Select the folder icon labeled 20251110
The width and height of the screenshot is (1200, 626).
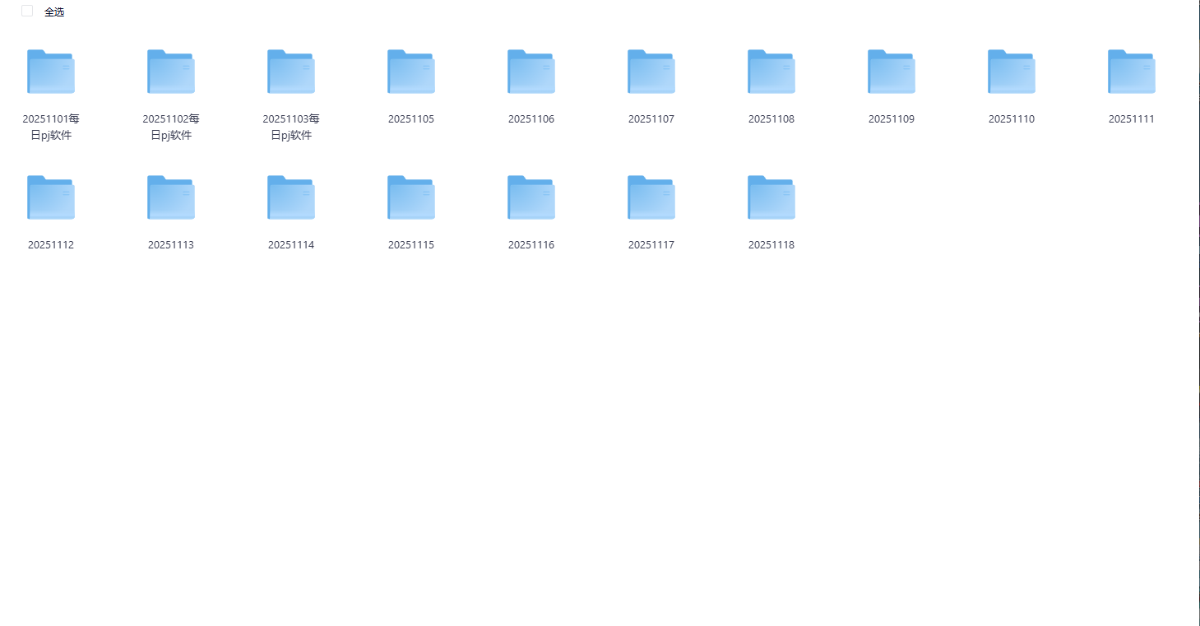tap(1011, 72)
